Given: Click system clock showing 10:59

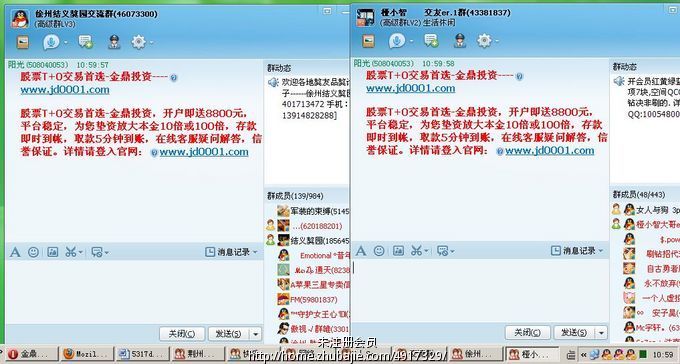Looking at the screenshot, I should pos(663,354).
